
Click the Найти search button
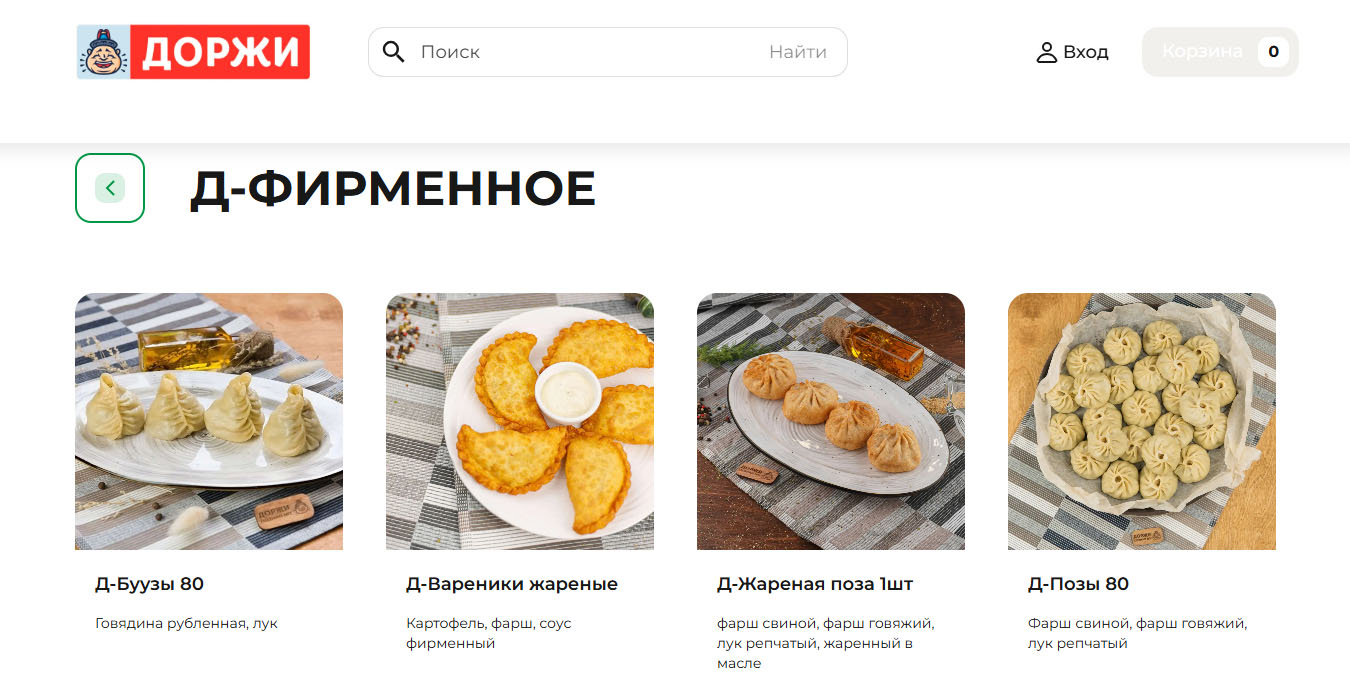click(x=798, y=52)
